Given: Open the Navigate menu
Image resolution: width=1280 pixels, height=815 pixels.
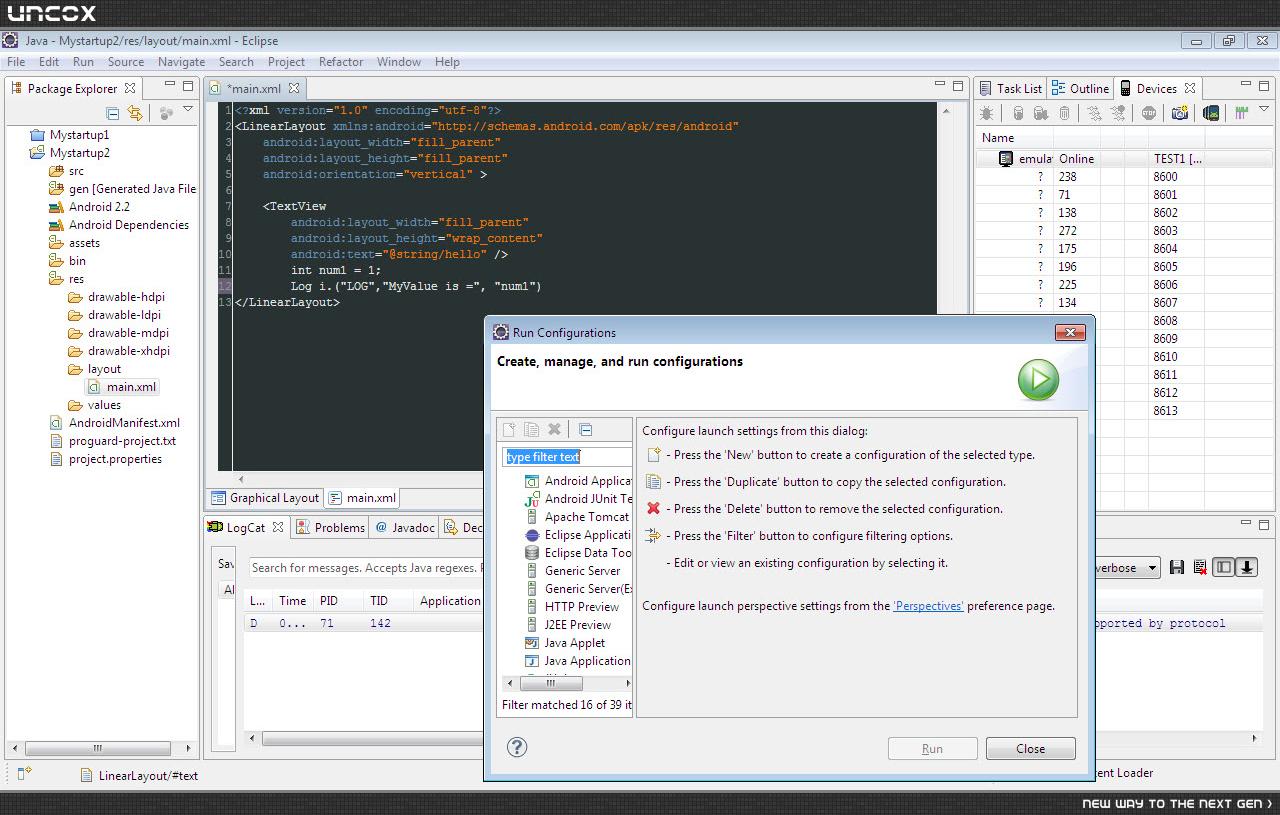Looking at the screenshot, I should [x=181, y=61].
